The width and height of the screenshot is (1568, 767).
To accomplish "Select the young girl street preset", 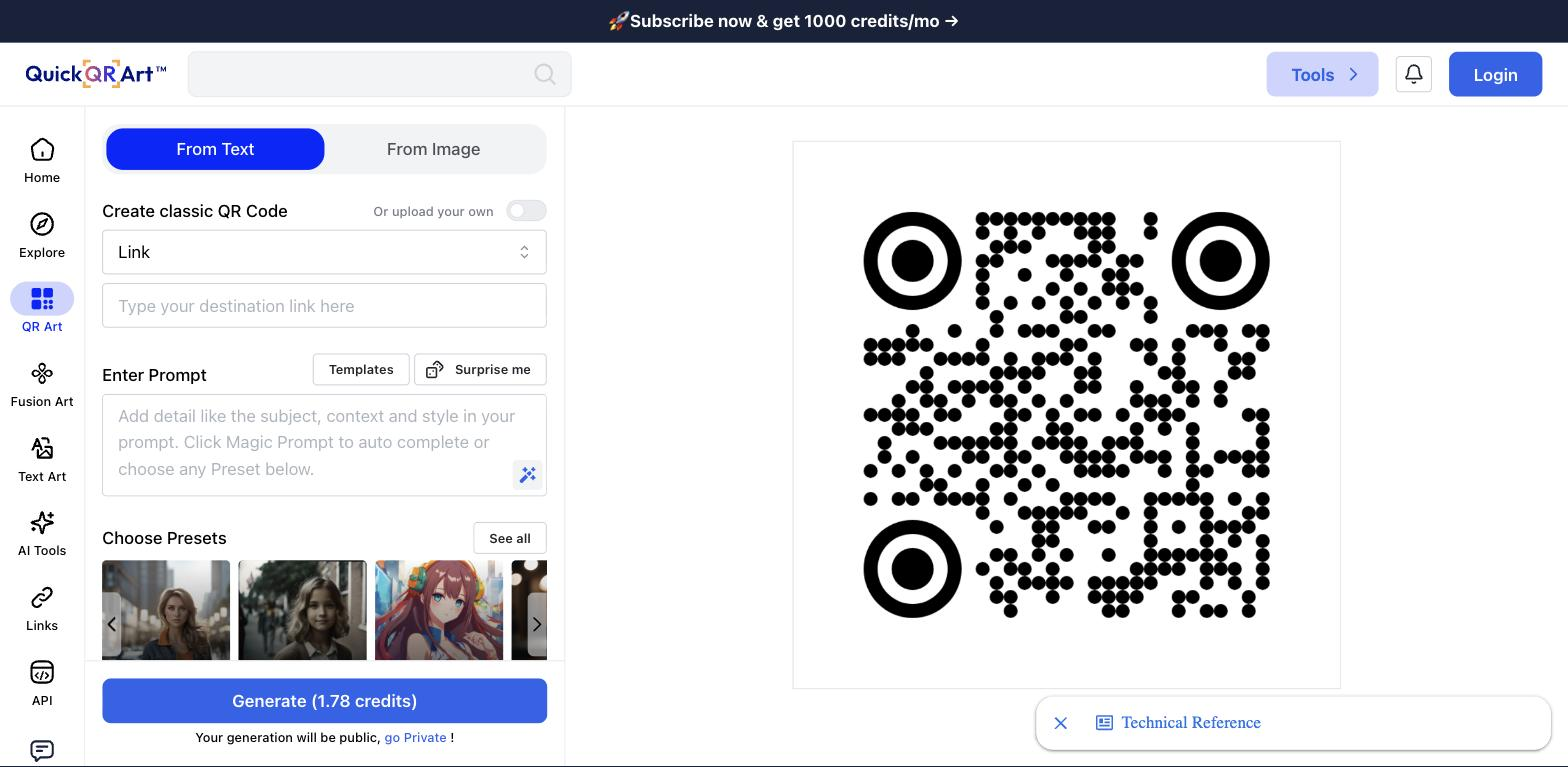I will coord(302,610).
